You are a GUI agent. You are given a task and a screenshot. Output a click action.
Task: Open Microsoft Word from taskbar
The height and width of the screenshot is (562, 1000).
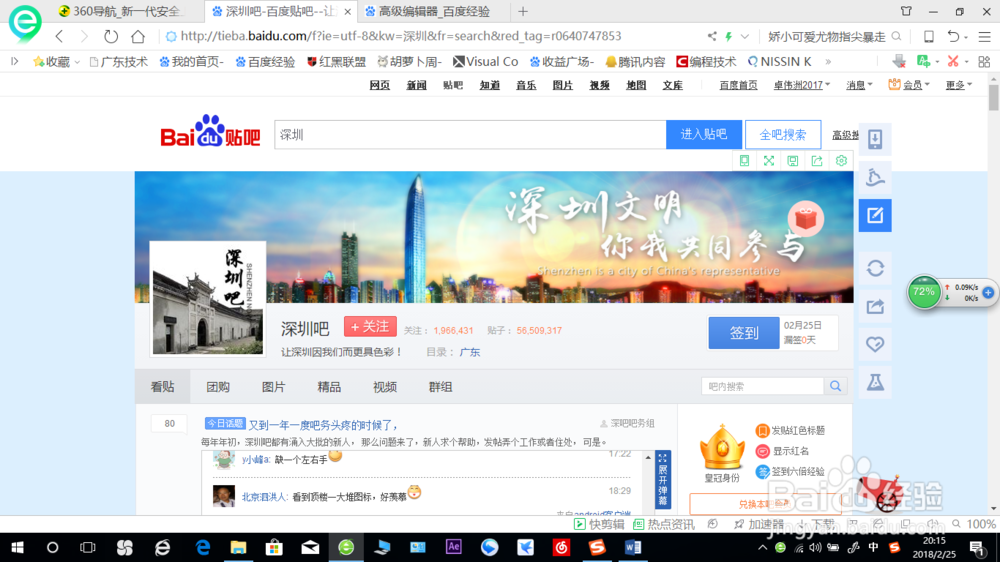coord(633,547)
